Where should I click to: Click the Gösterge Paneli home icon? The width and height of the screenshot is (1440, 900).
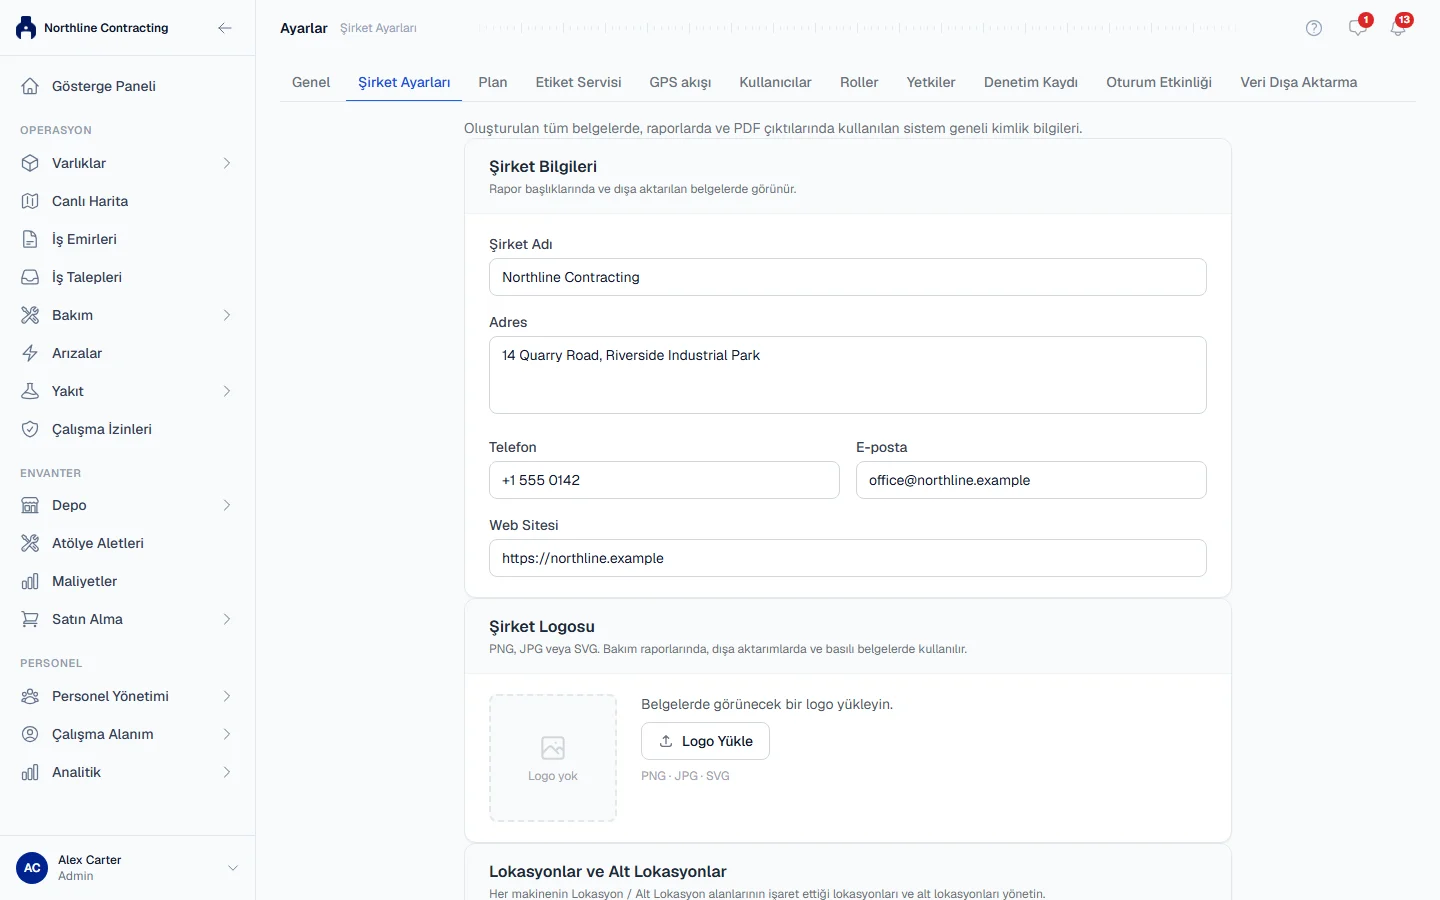[30, 86]
